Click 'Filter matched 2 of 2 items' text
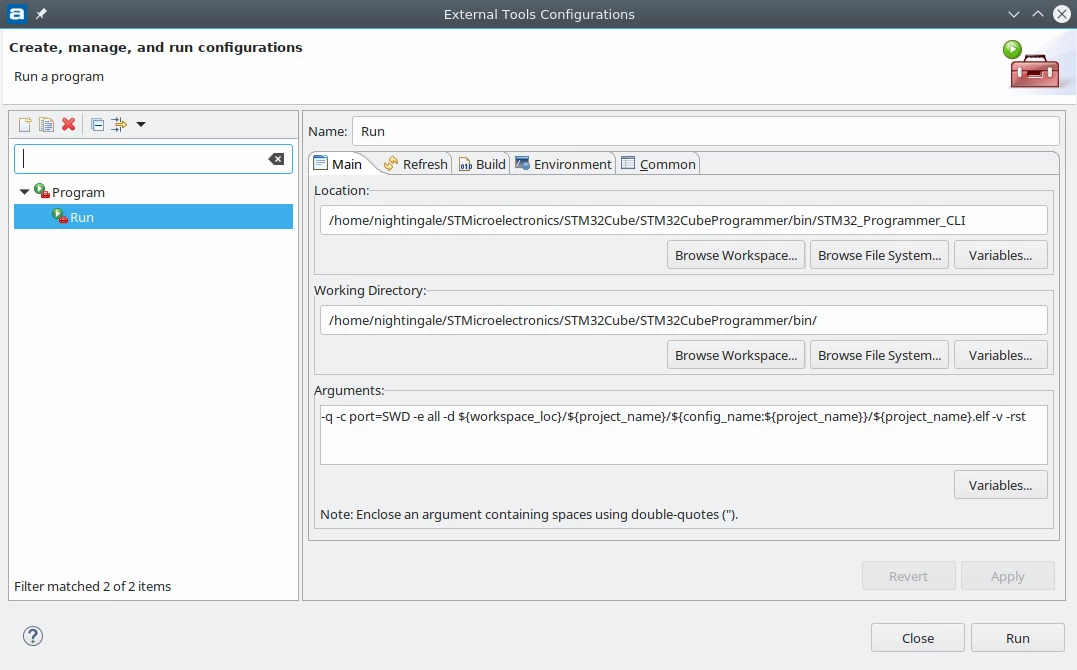The image size is (1077, 670). (x=93, y=586)
